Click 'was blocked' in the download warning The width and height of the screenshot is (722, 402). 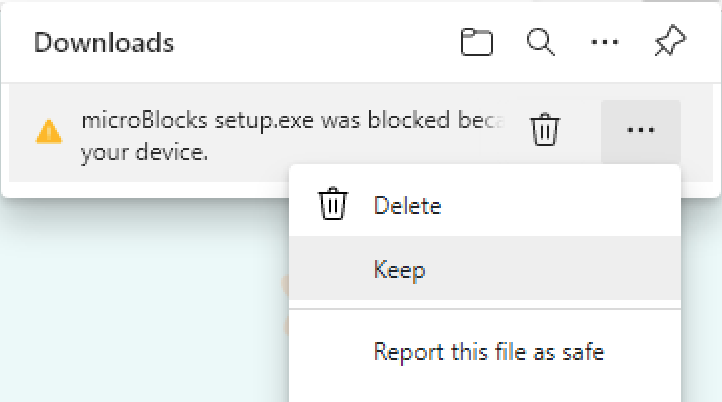click(x=385, y=120)
